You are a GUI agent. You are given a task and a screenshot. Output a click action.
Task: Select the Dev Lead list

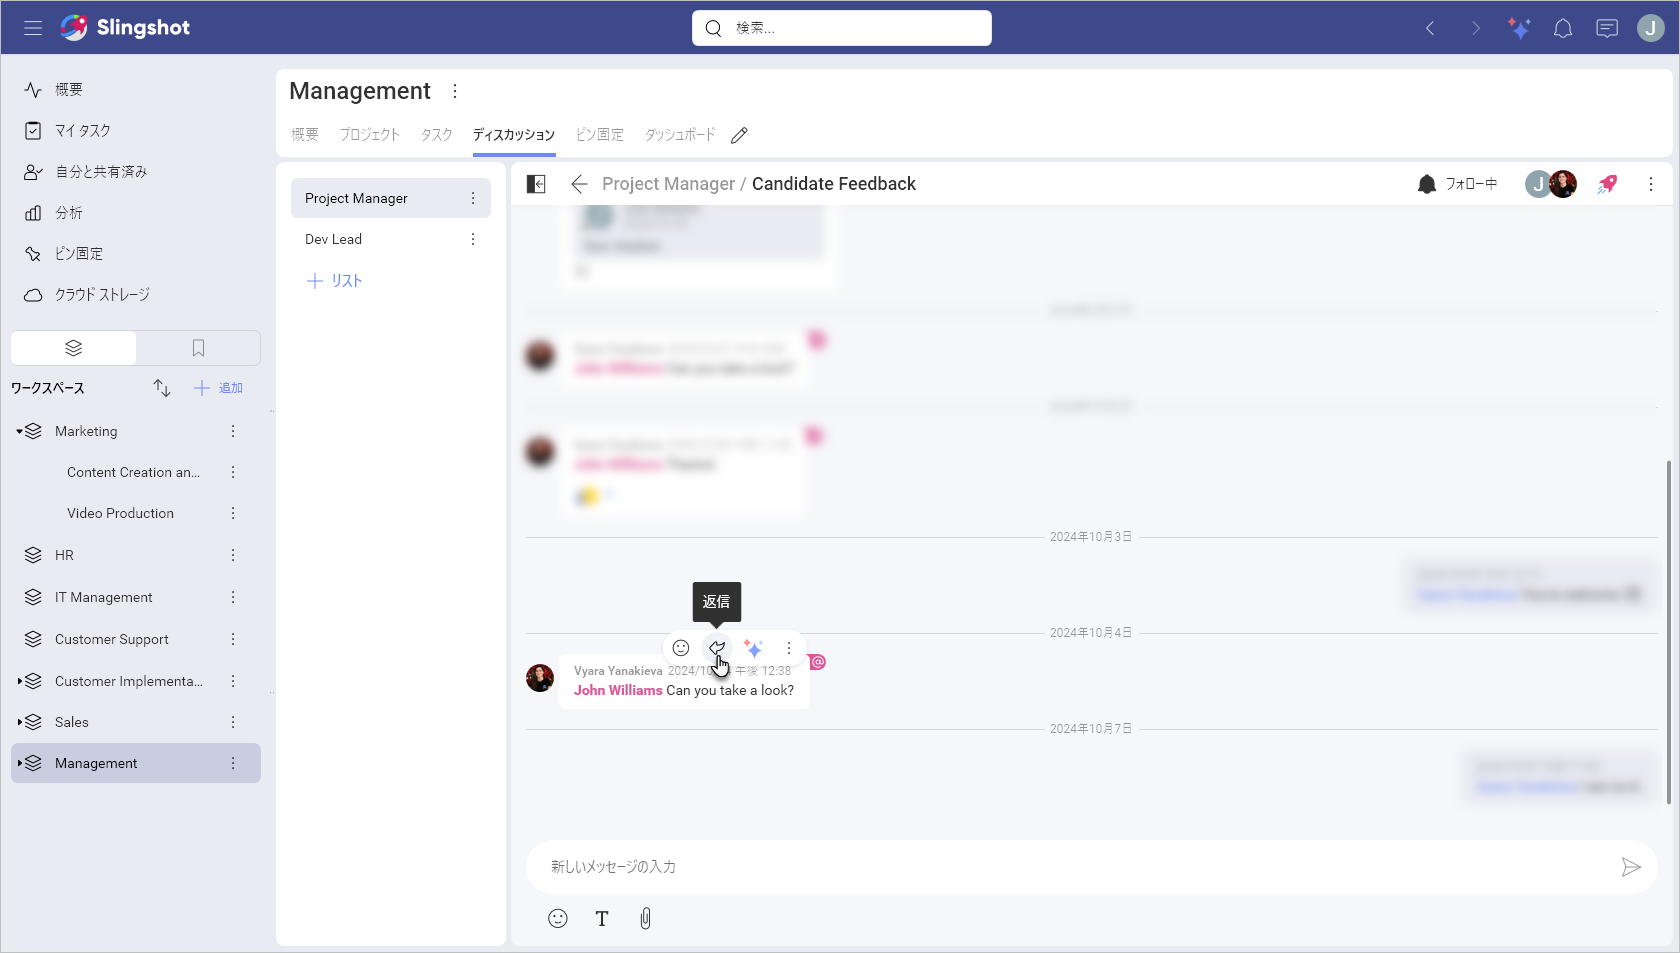click(x=391, y=239)
